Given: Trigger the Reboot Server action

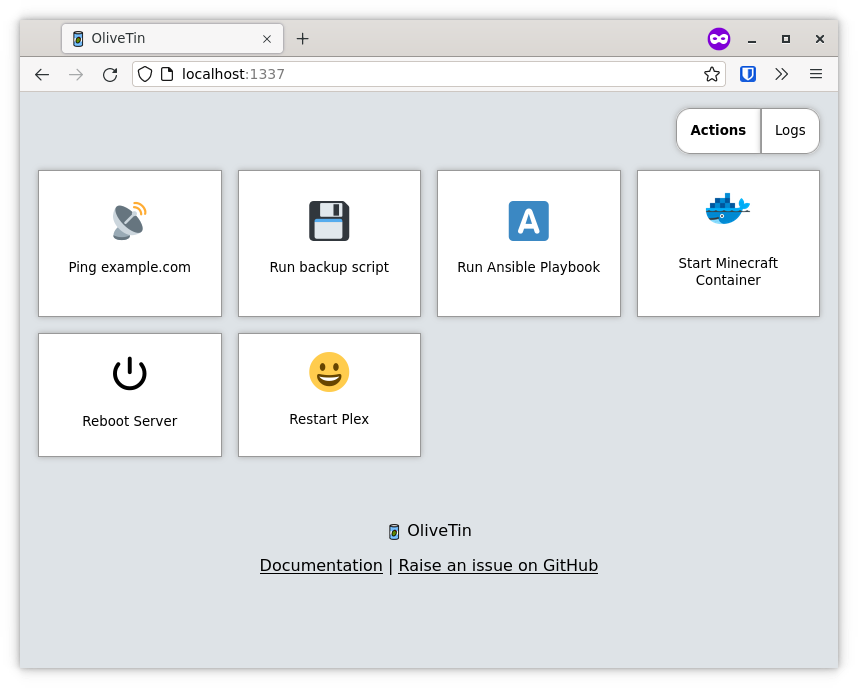Looking at the screenshot, I should pos(129,394).
